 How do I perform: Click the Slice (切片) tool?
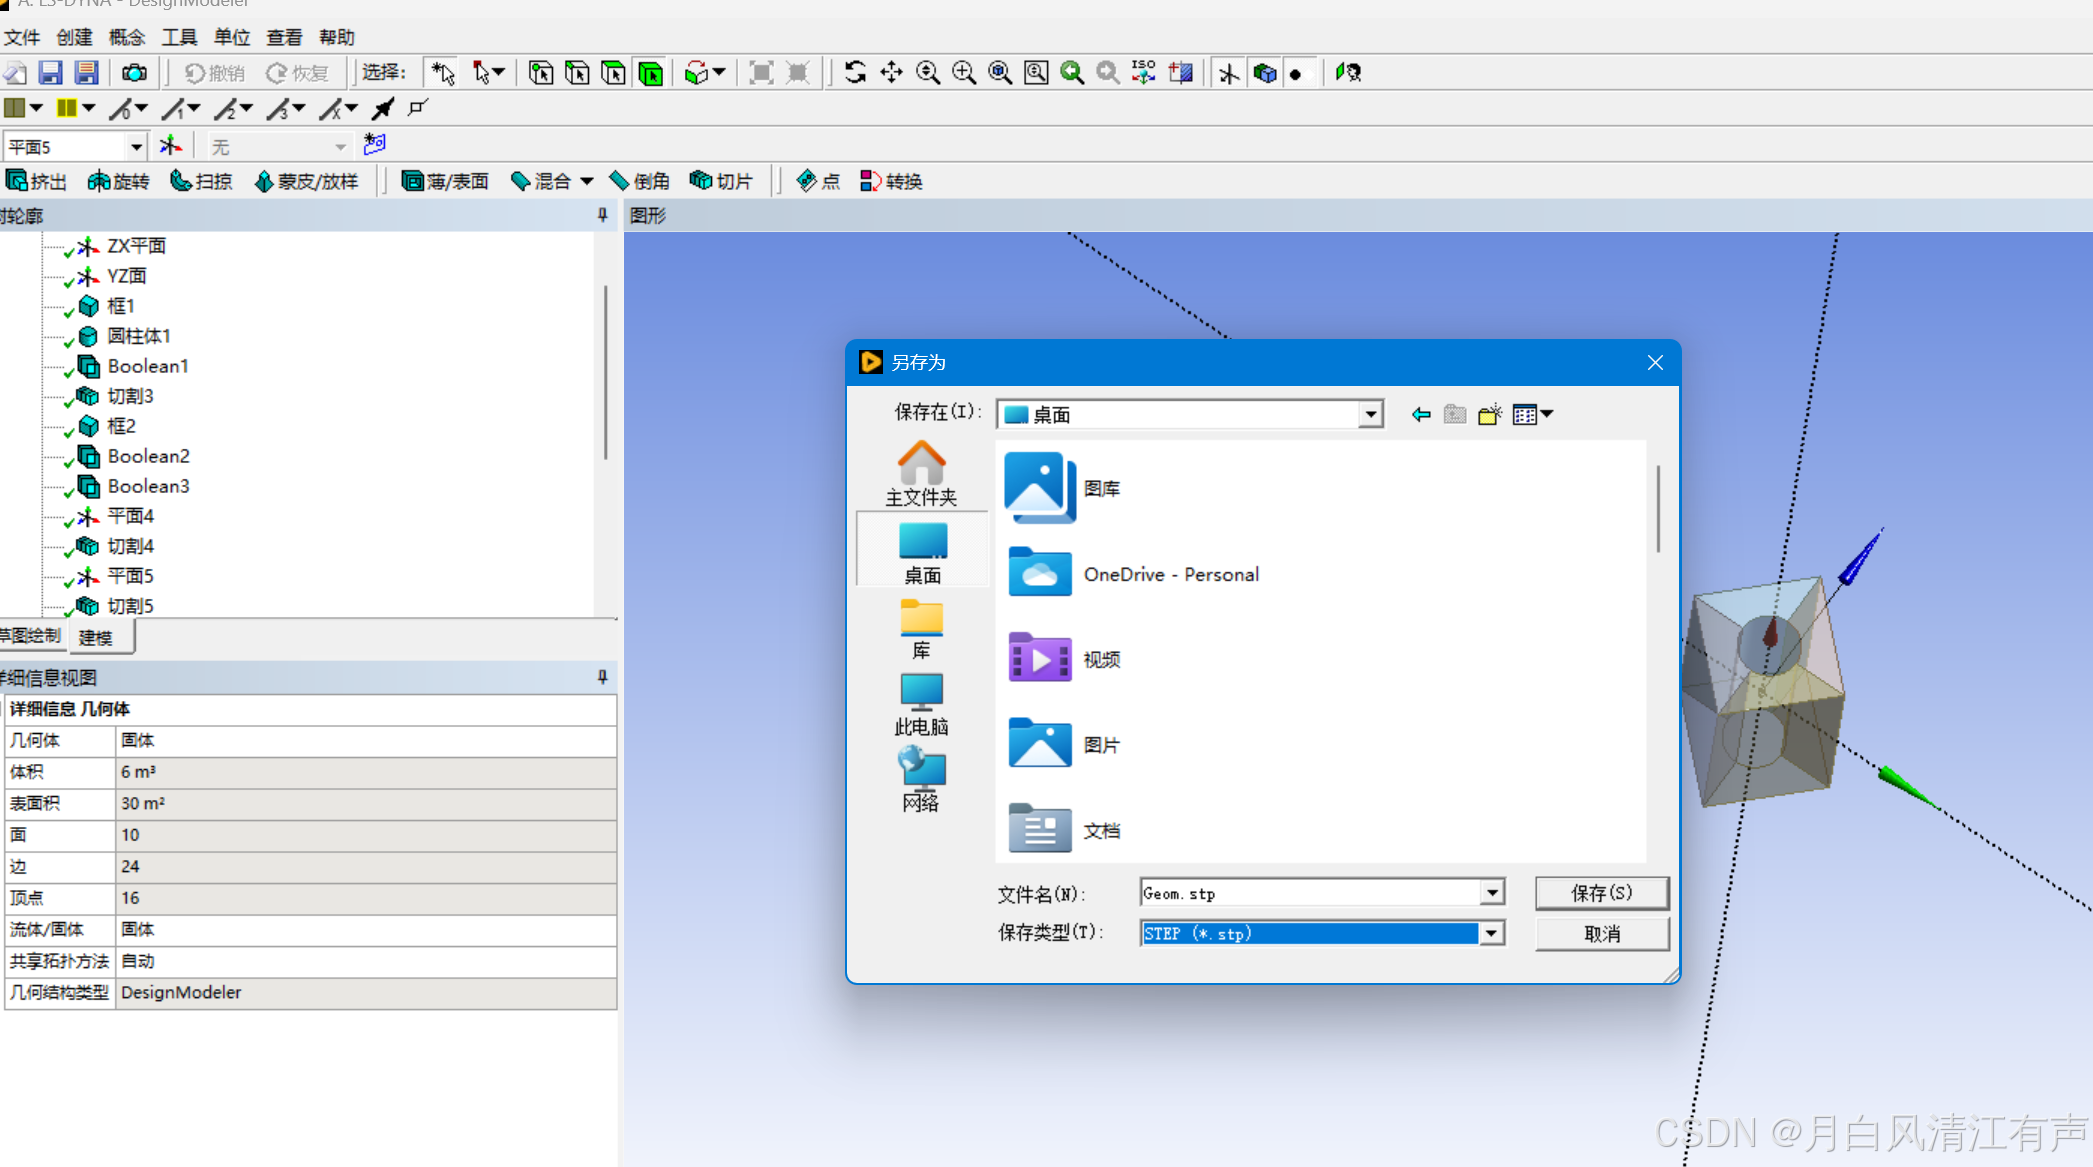coord(720,181)
